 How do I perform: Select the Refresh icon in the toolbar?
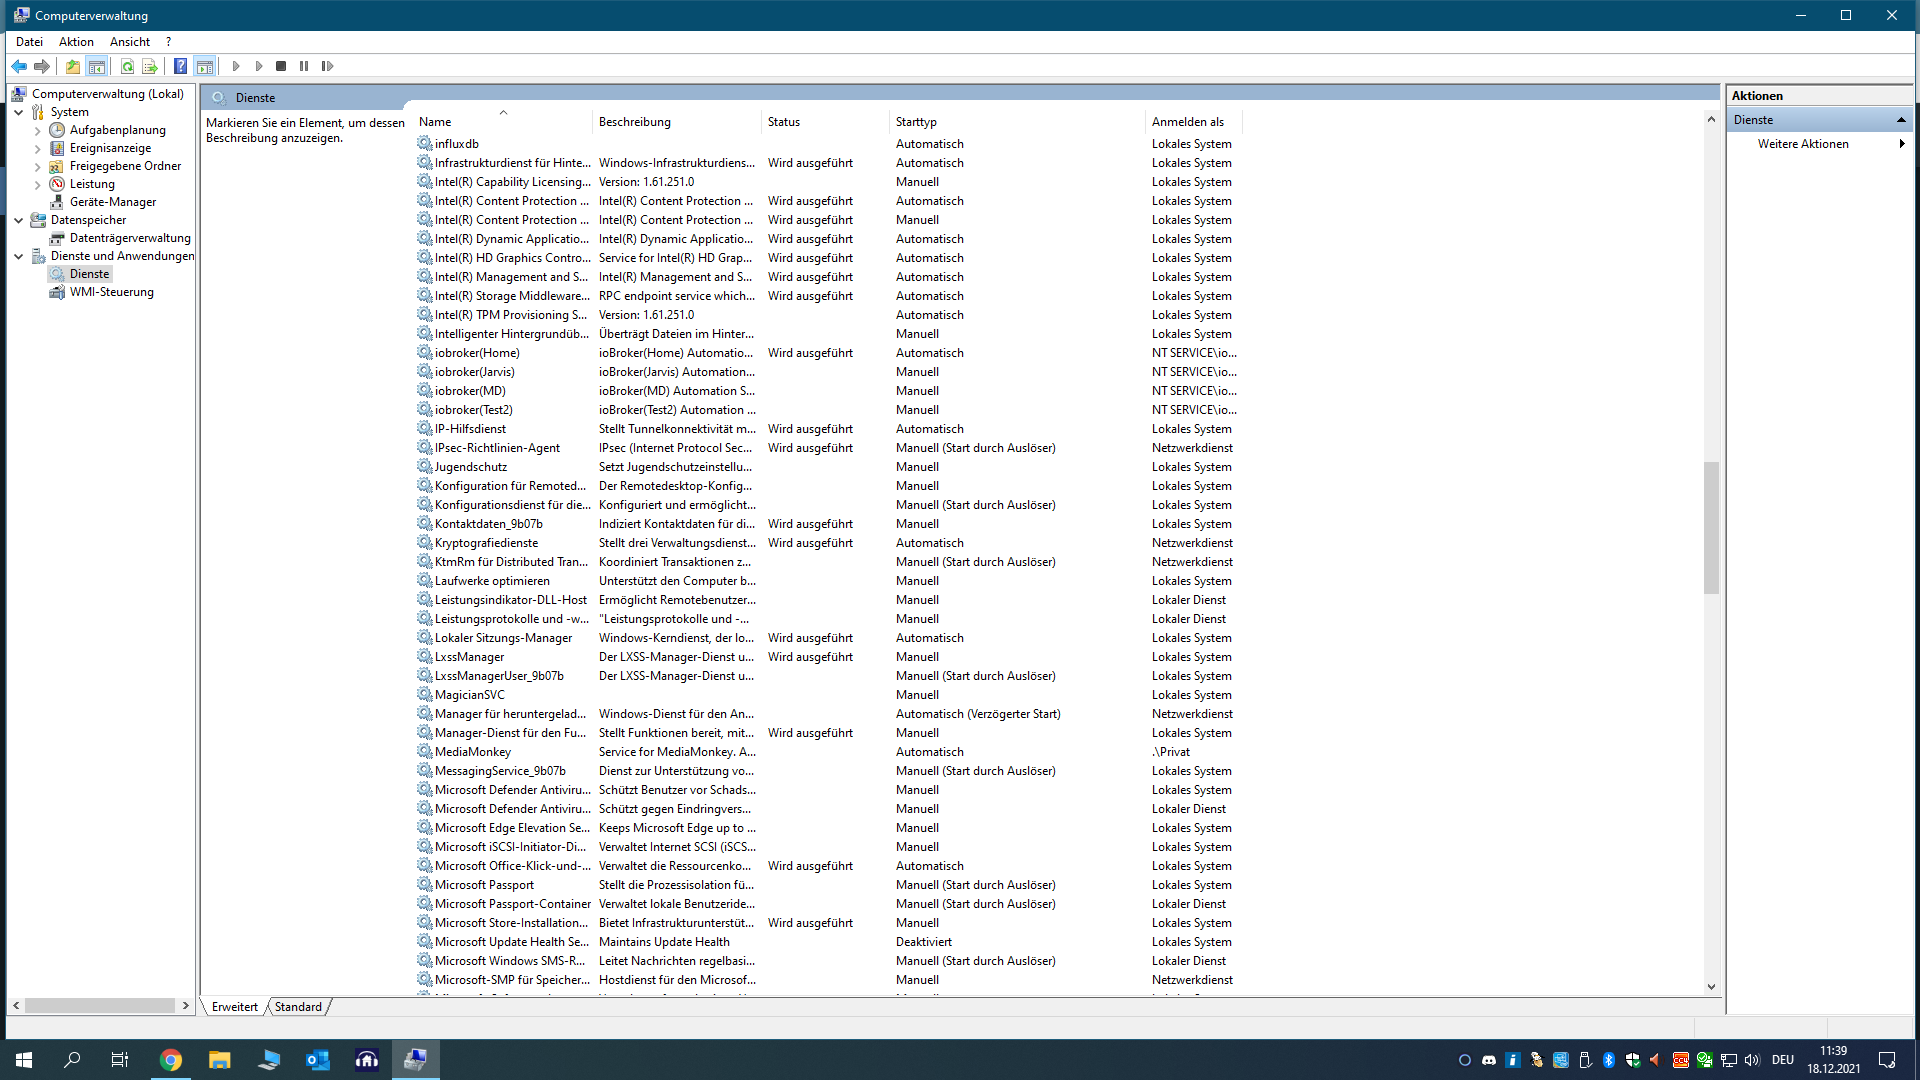tap(127, 66)
